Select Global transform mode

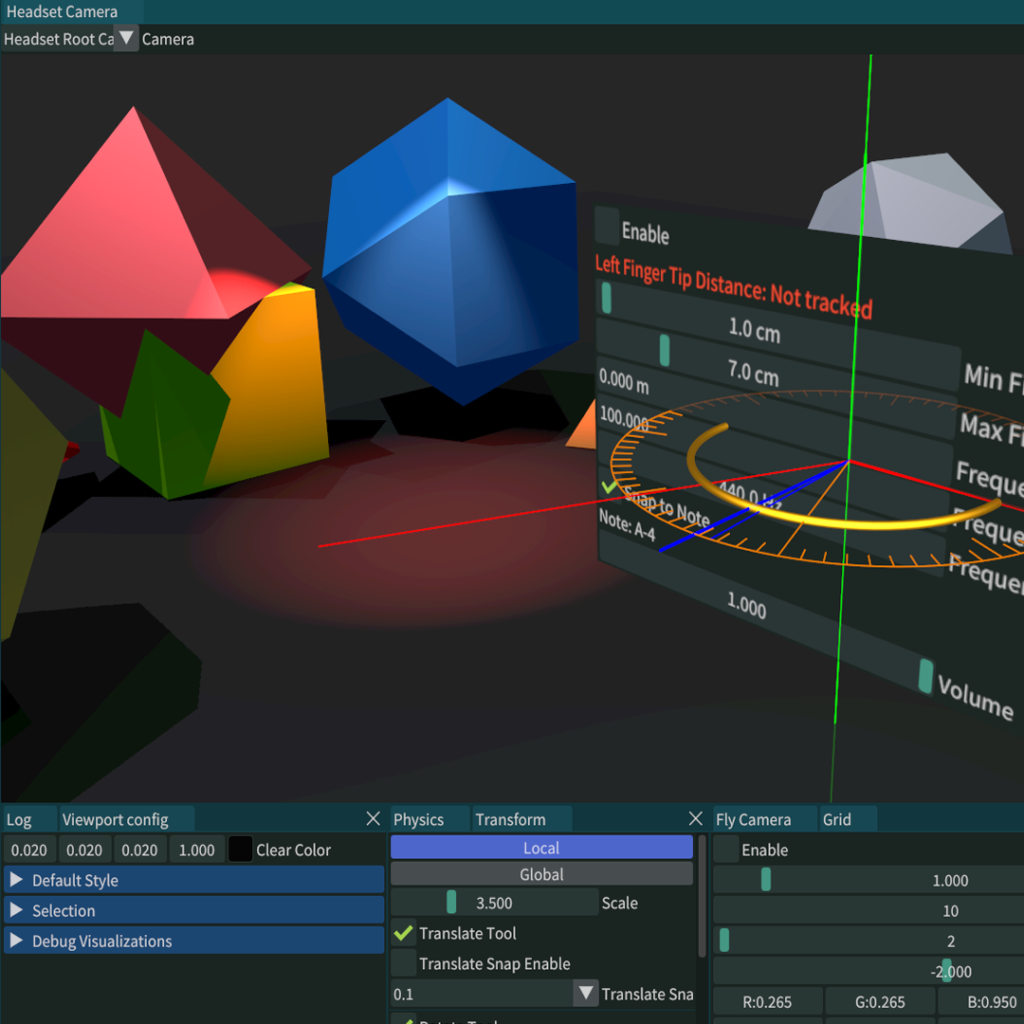tap(541, 874)
